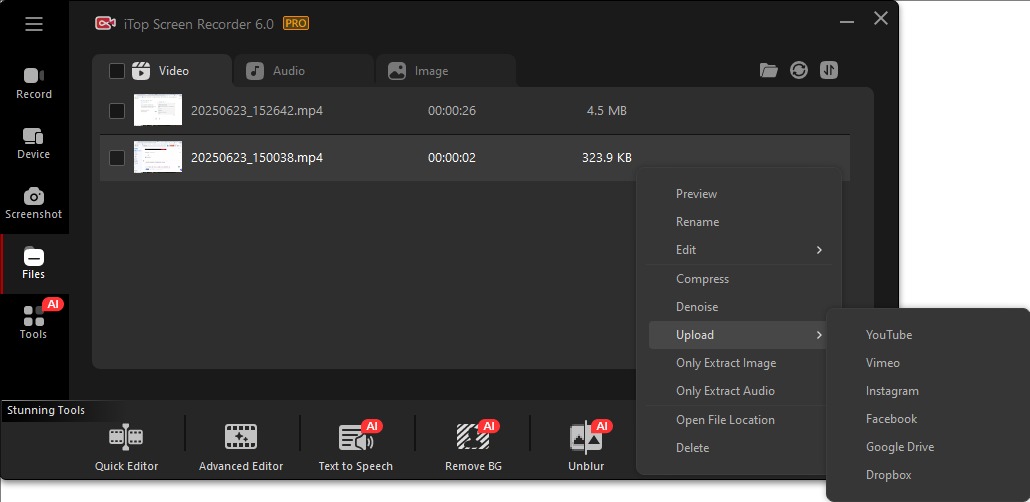The width and height of the screenshot is (1030, 502).
Task: Tick checkbox for 20250623_152642.mp4
Action: pos(117,110)
